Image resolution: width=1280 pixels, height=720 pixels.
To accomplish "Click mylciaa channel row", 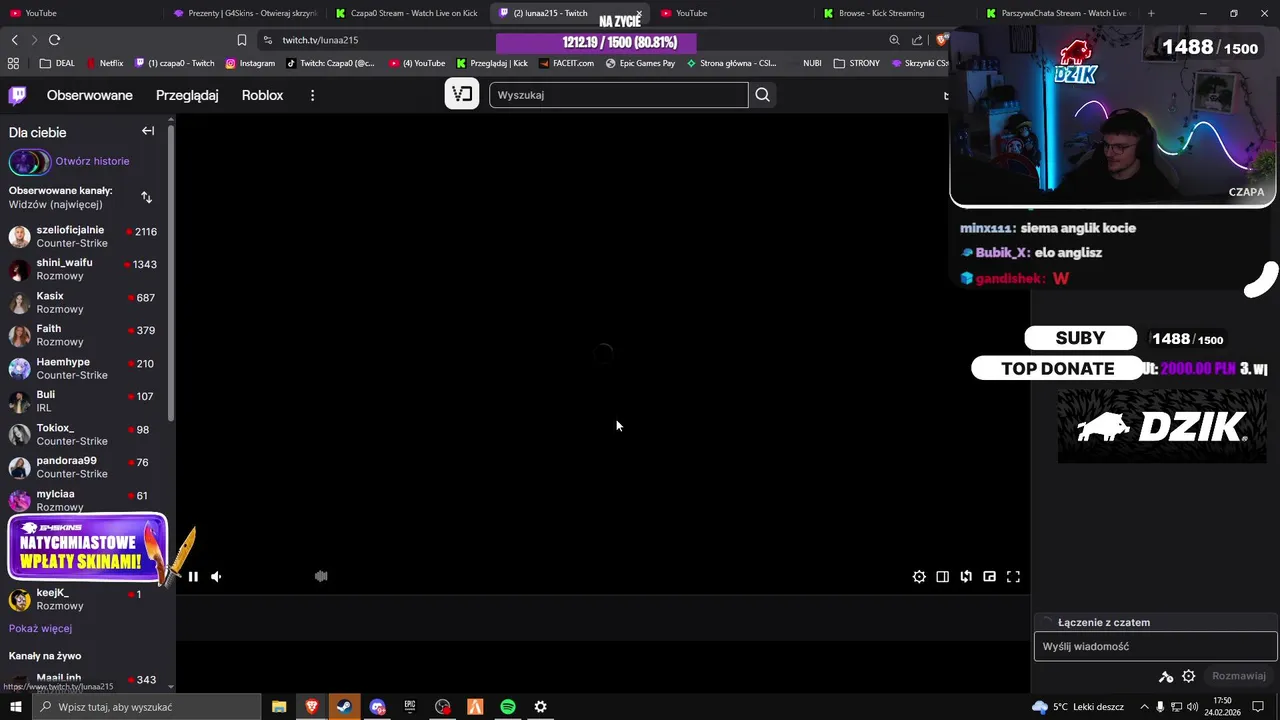I will tap(83, 500).
